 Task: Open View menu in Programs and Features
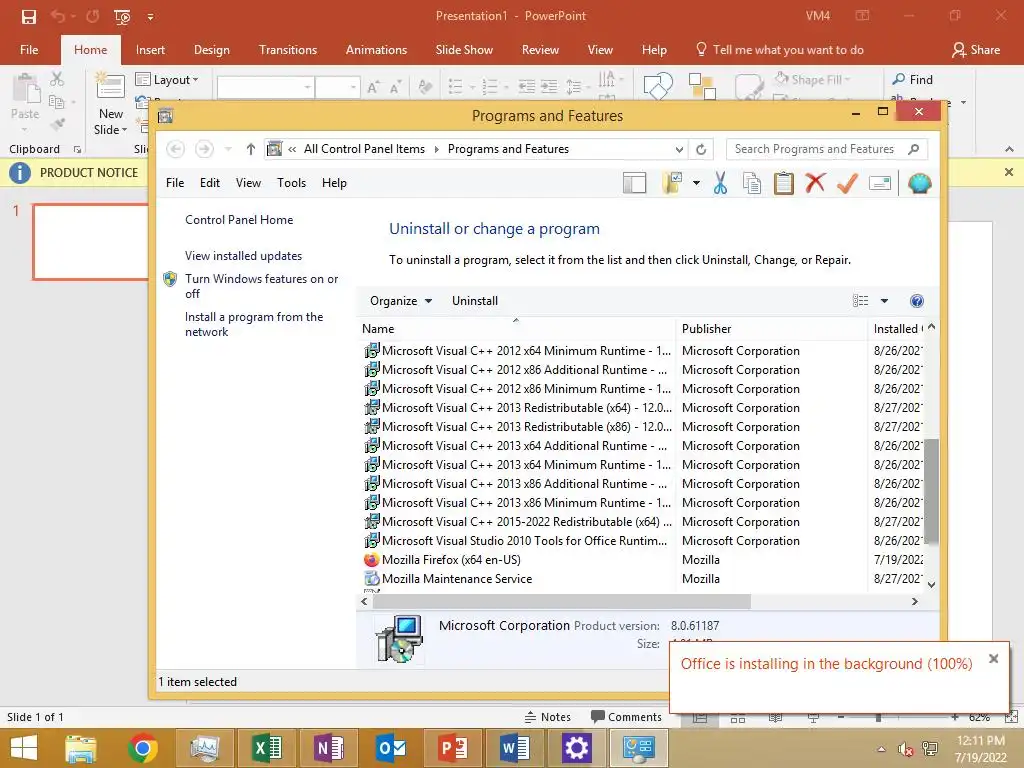(x=248, y=183)
